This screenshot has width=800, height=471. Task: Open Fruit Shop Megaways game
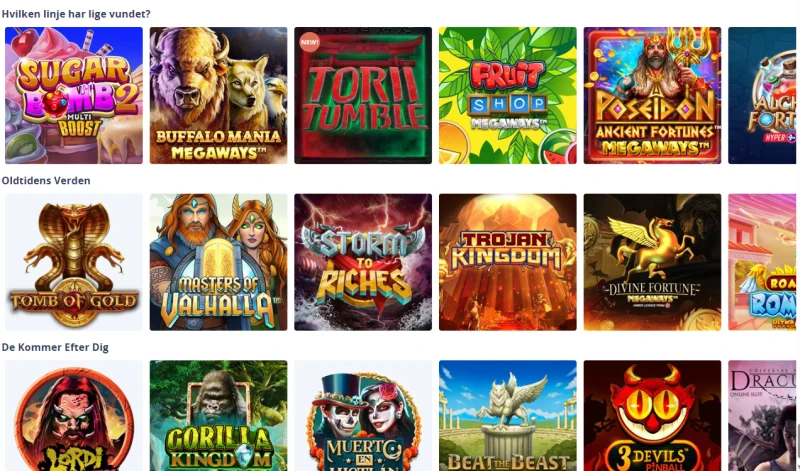tap(508, 95)
